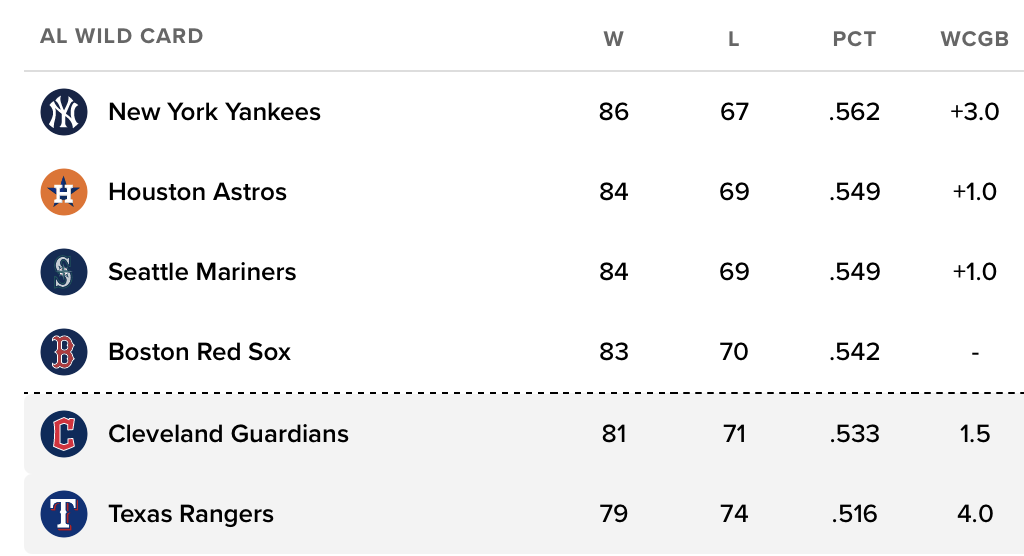Open the Houston Astros team link
The image size is (1024, 556).
click(197, 192)
